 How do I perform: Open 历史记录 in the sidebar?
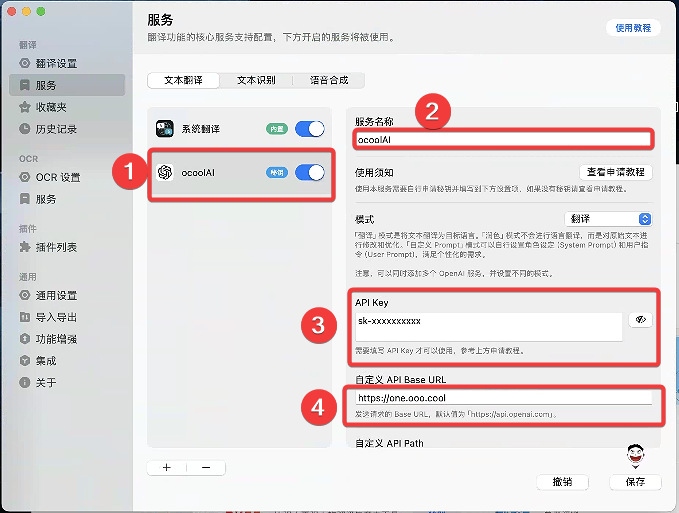(x=56, y=129)
